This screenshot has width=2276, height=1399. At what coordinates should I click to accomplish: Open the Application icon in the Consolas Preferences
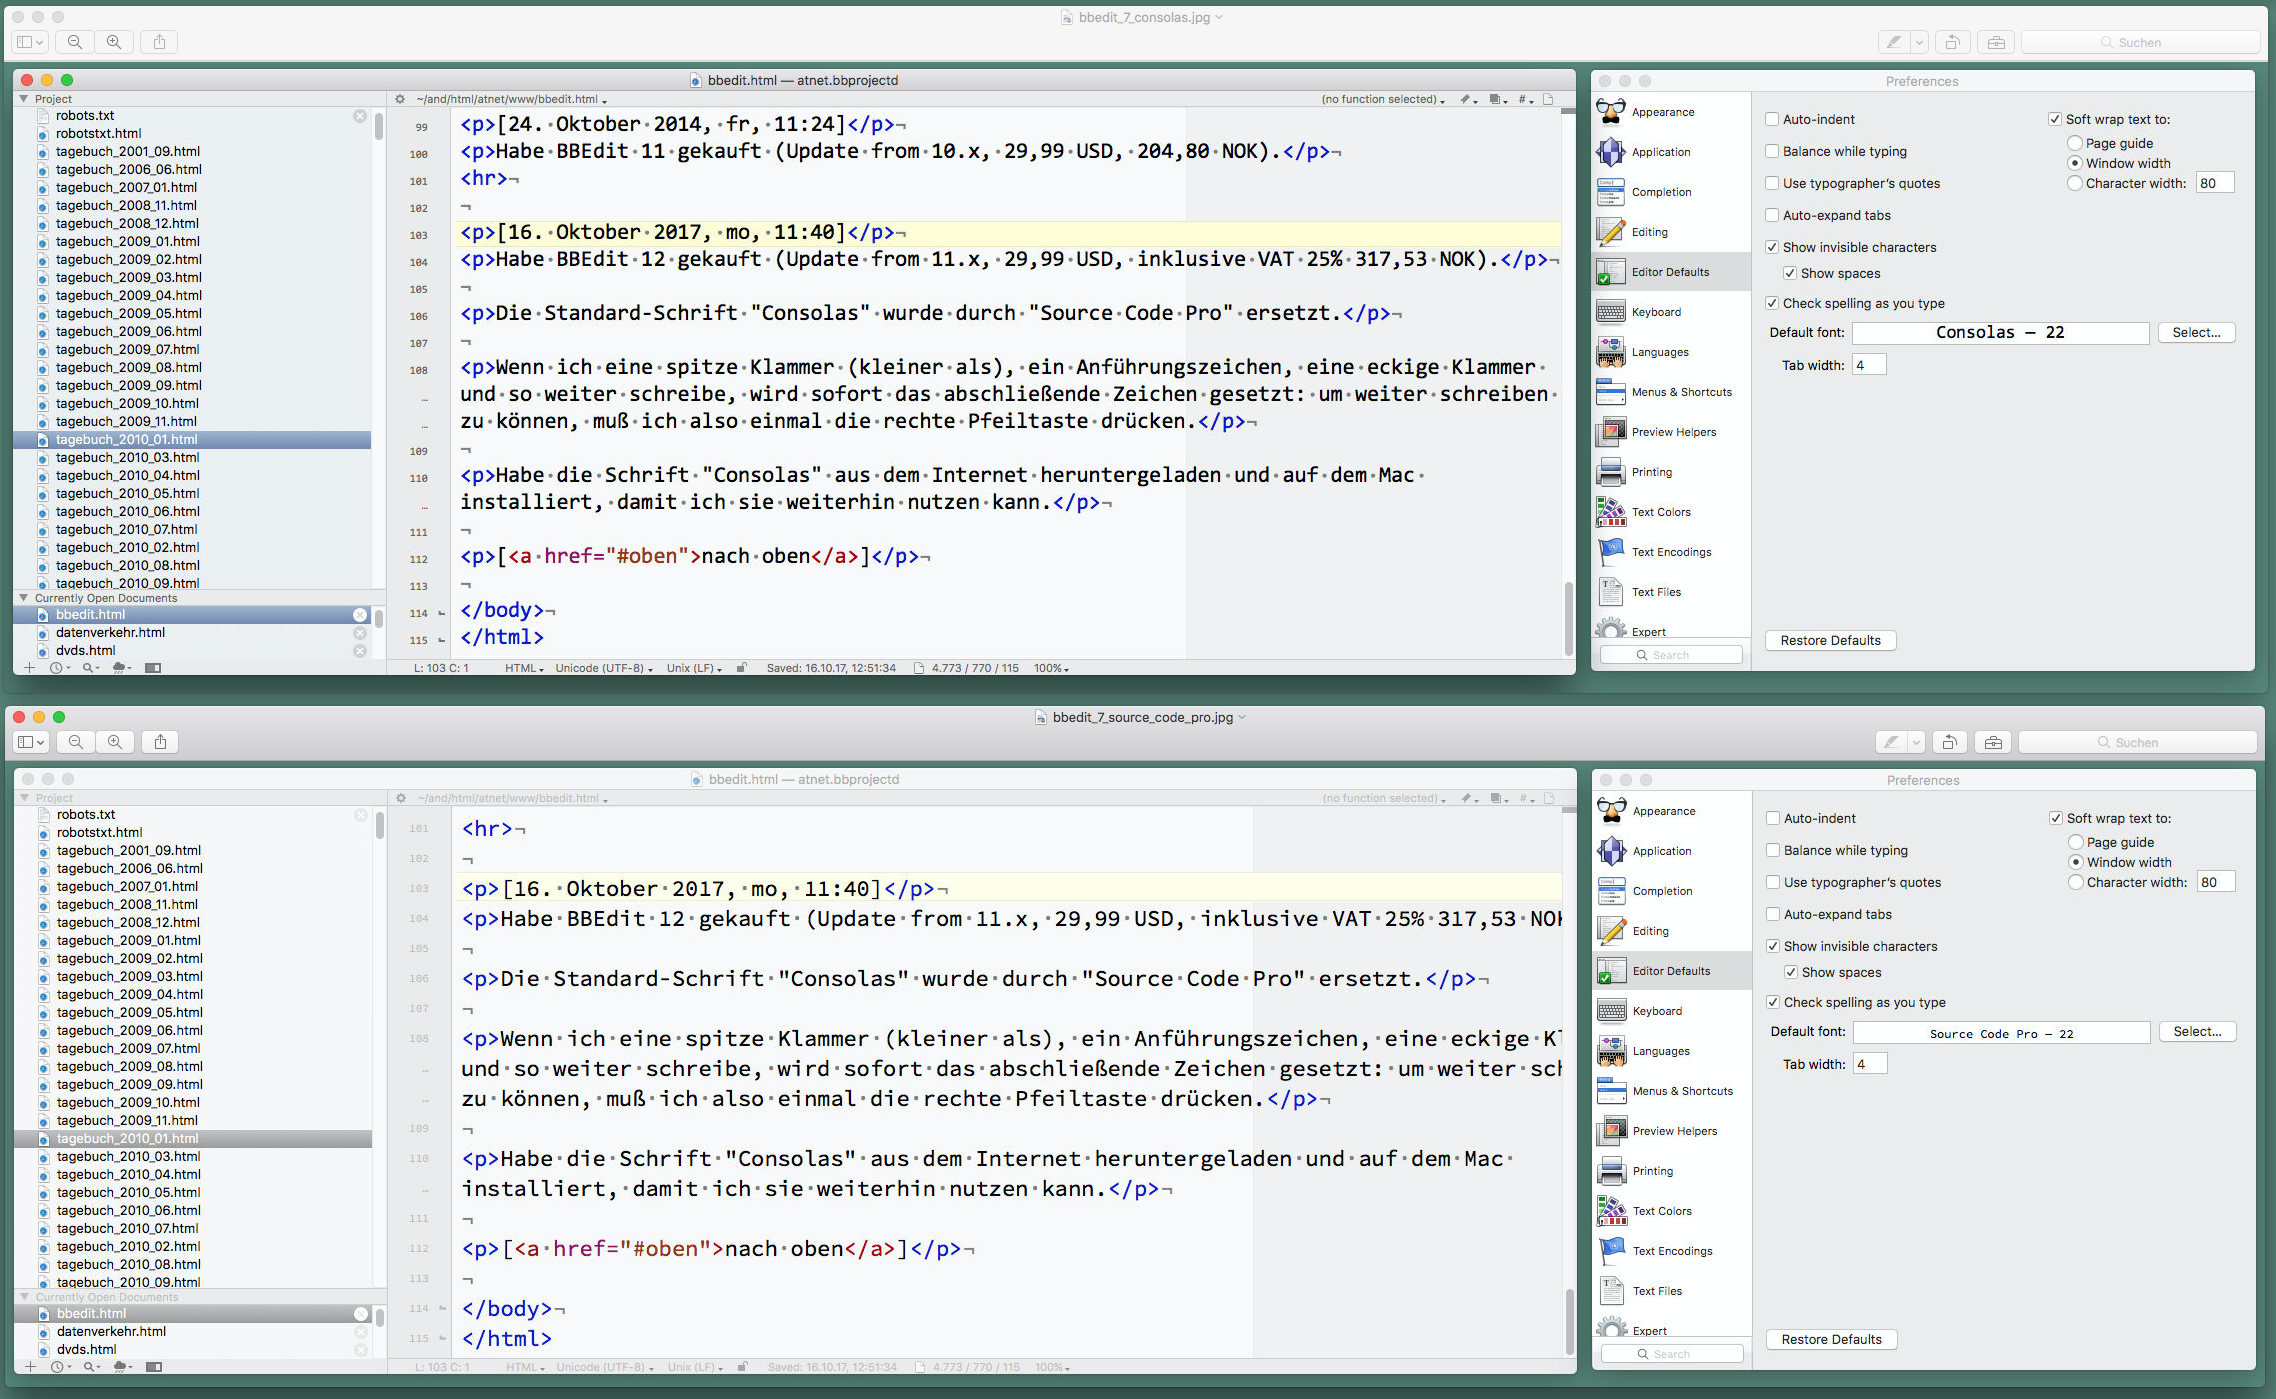(x=1611, y=152)
